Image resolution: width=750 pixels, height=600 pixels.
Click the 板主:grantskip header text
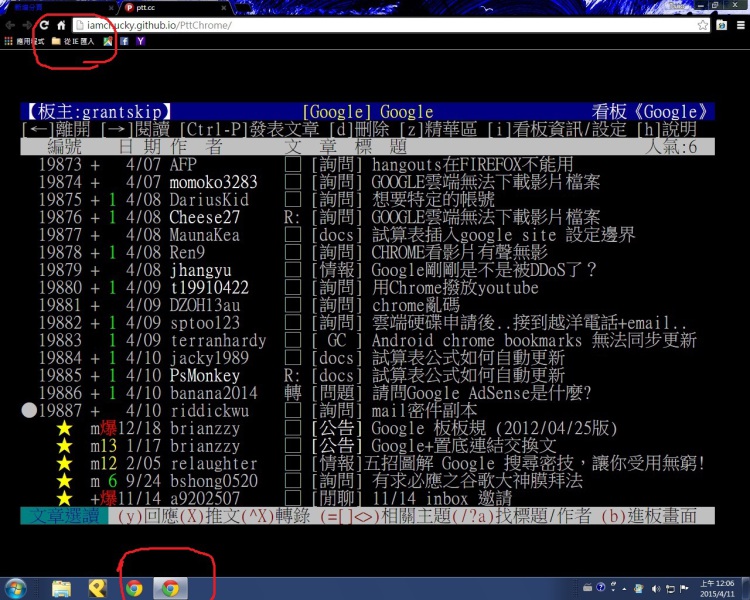coord(98,111)
